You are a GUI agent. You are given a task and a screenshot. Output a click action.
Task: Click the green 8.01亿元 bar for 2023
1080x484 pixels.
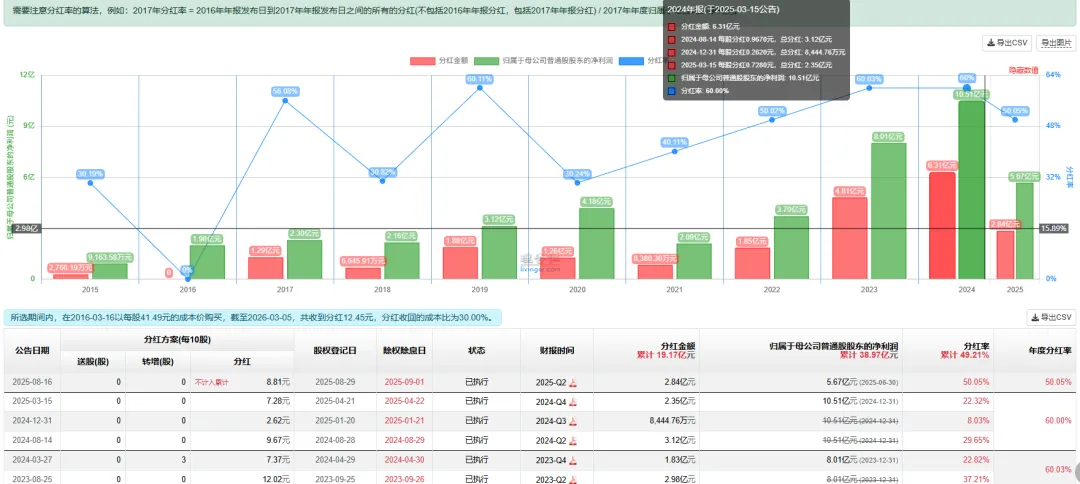(889, 211)
